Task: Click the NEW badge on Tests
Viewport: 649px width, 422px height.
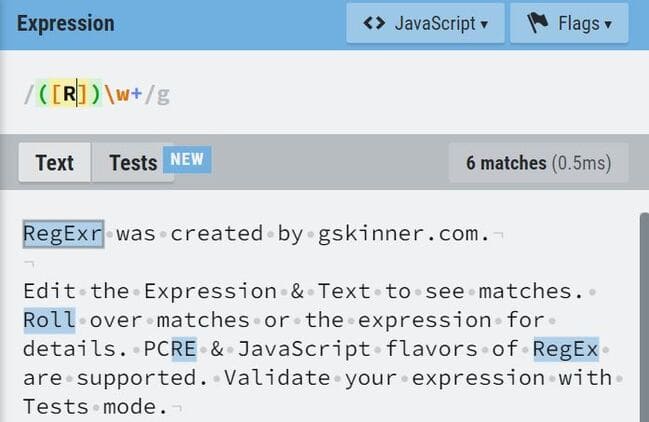Action: pyautogui.click(x=187, y=159)
